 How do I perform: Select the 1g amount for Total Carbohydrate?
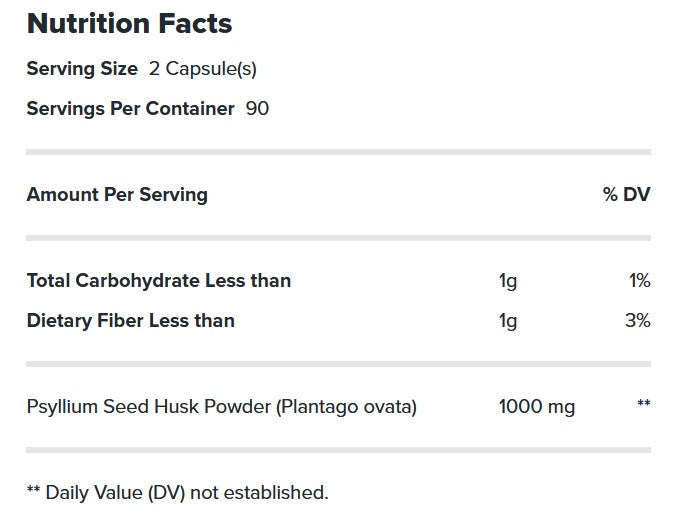coord(508,281)
